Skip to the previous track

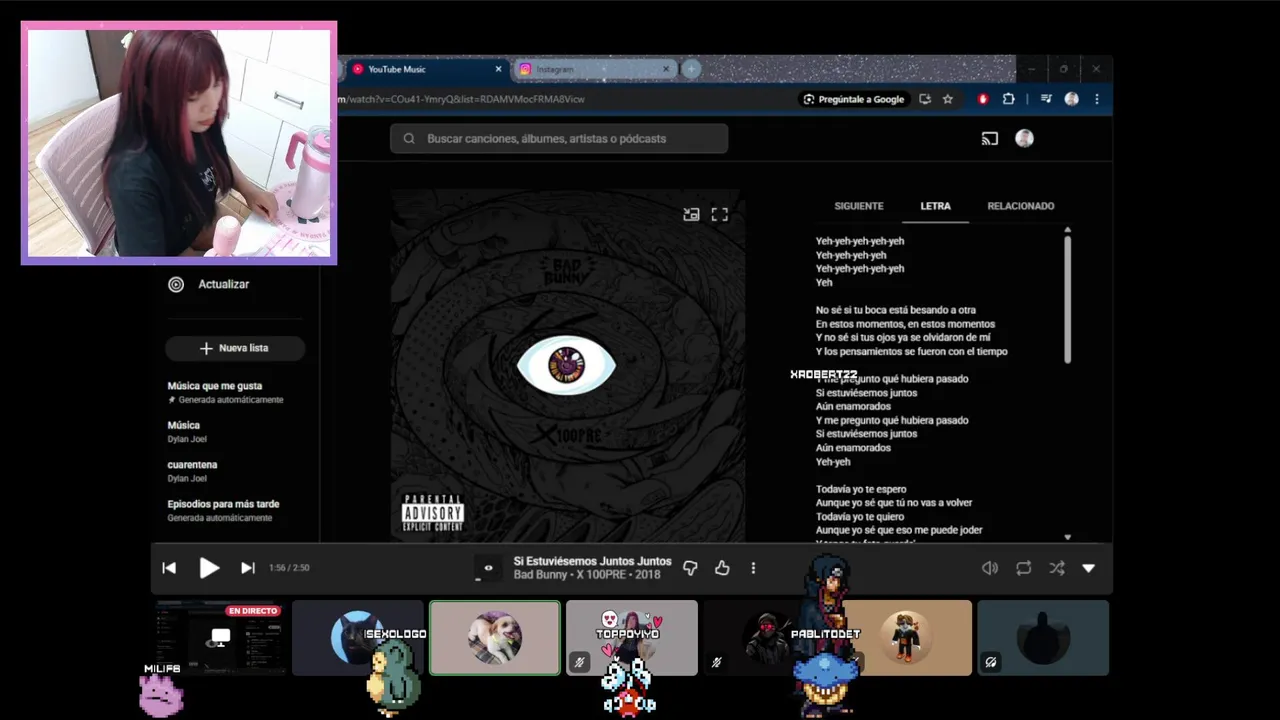[169, 568]
